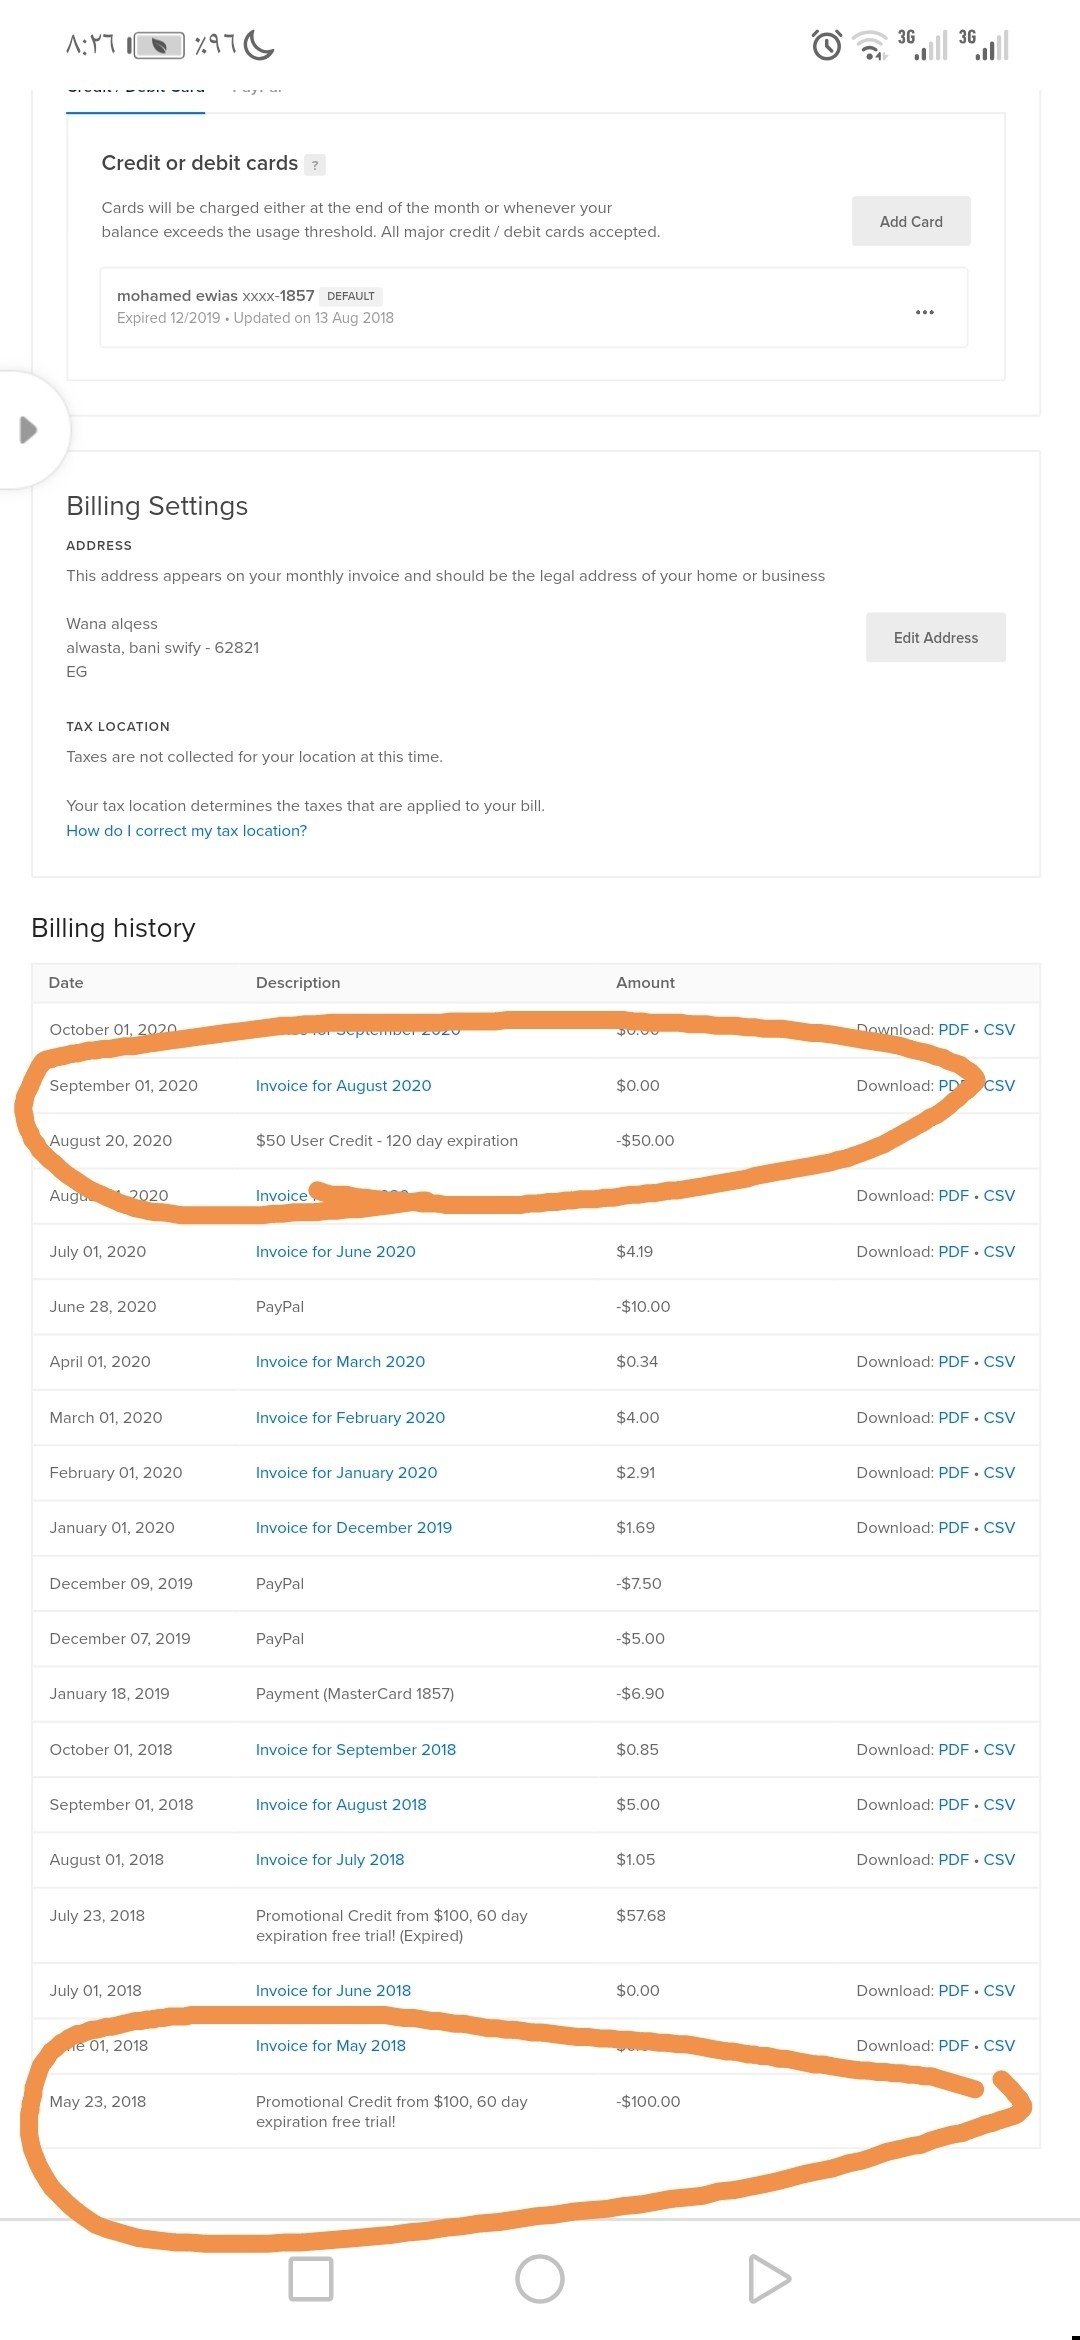Image resolution: width=1080 pixels, height=2340 pixels.
Task: Download PDF for February 2020 invoice
Action: tap(953, 1417)
